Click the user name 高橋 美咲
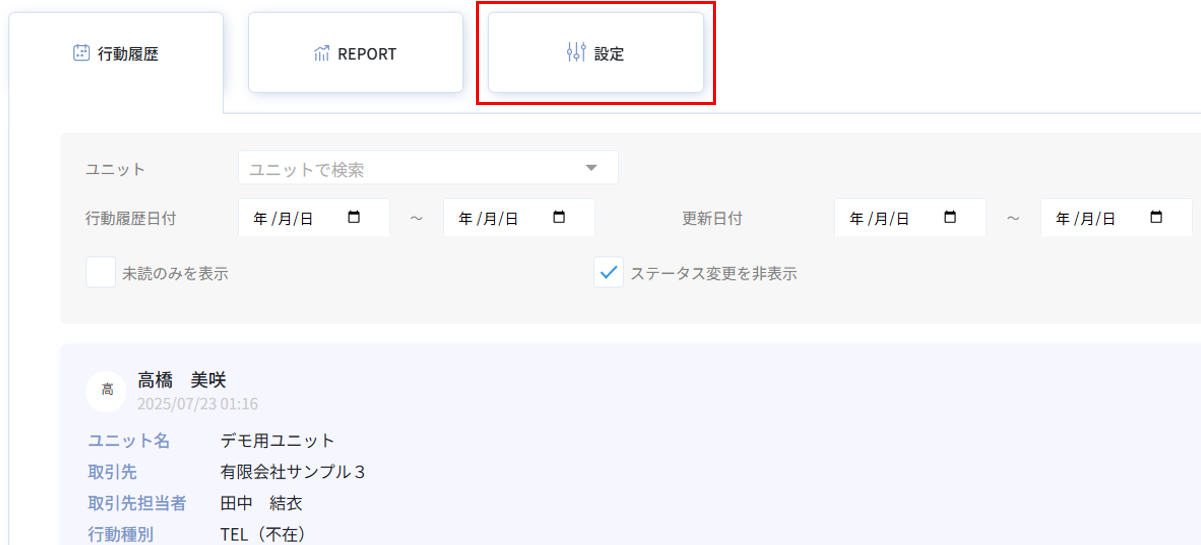Image resolution: width=1201 pixels, height=545 pixels. pyautogui.click(x=182, y=380)
